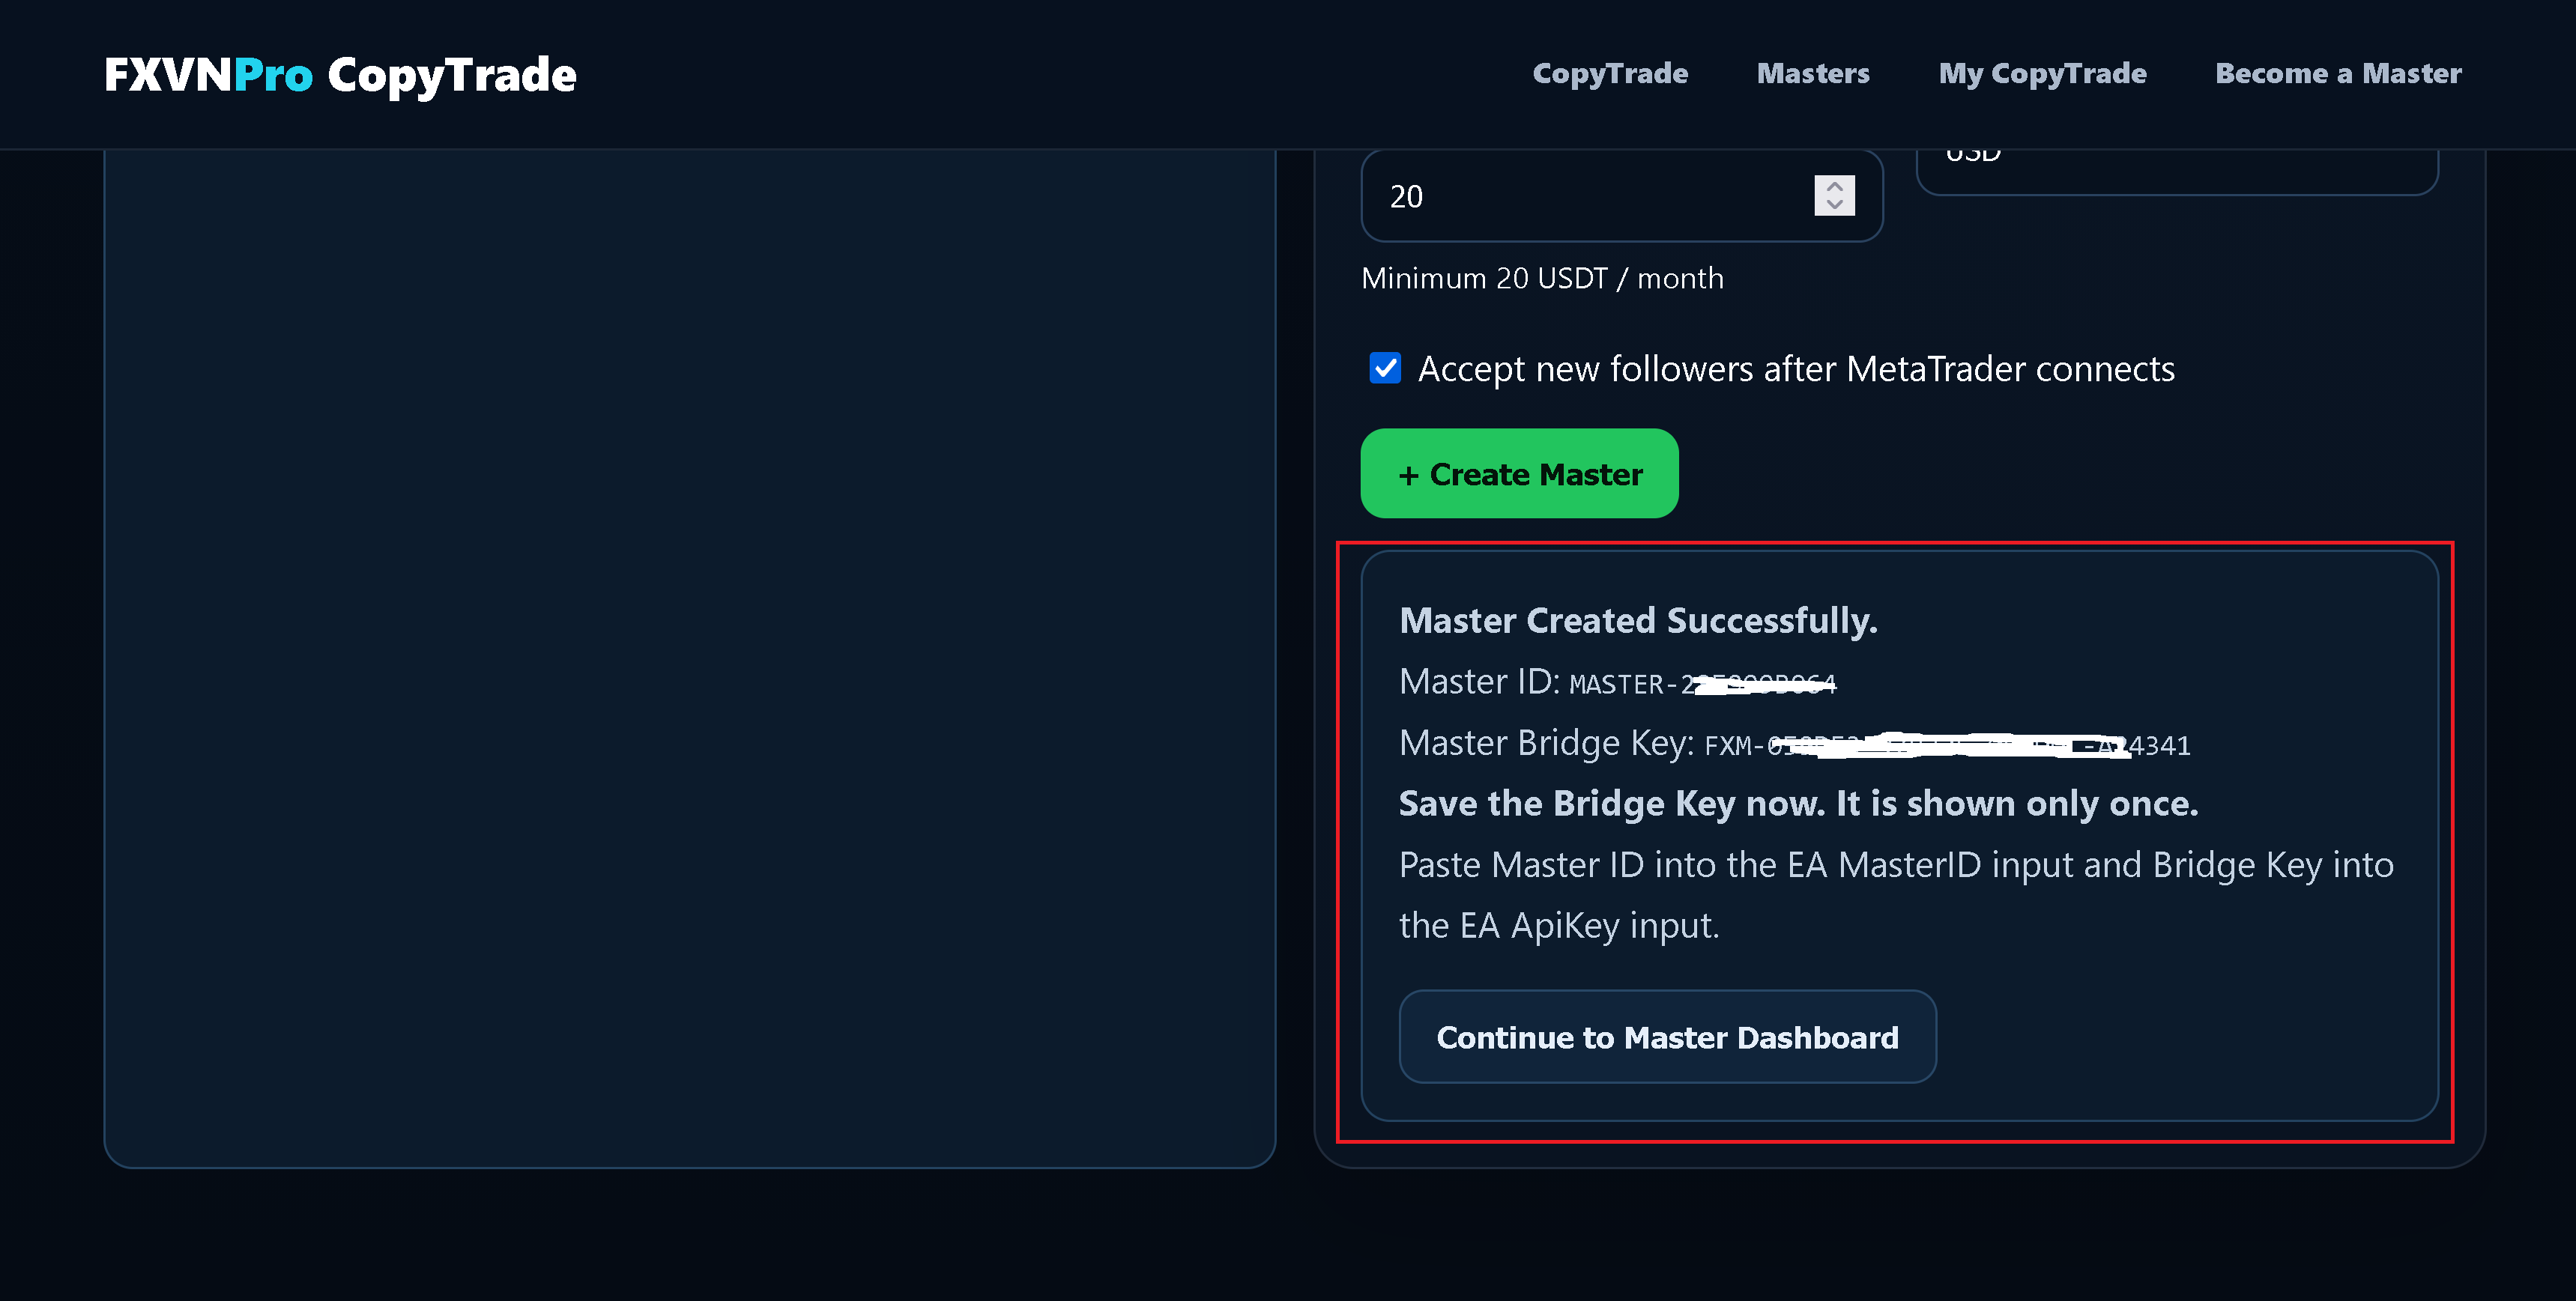Screen dimensions: 2576x1301
Task: Open the Masters nav item
Action: (x=1813, y=73)
